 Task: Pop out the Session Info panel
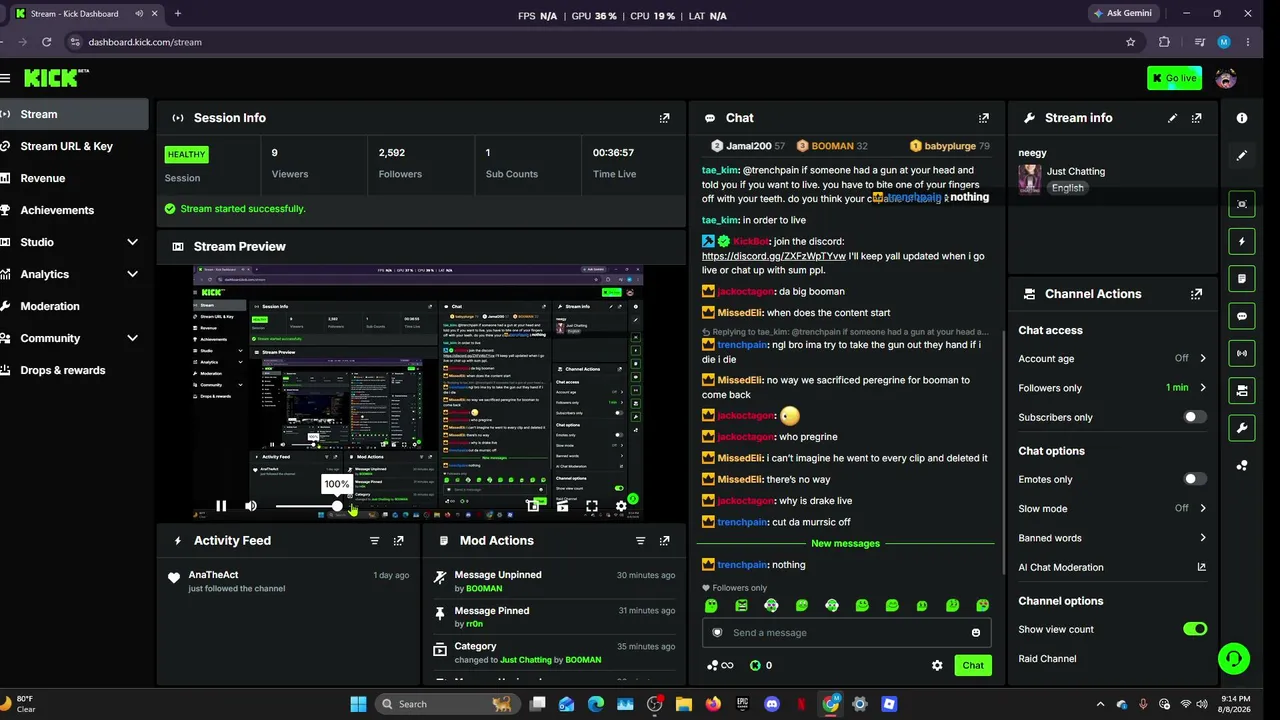[x=664, y=118]
